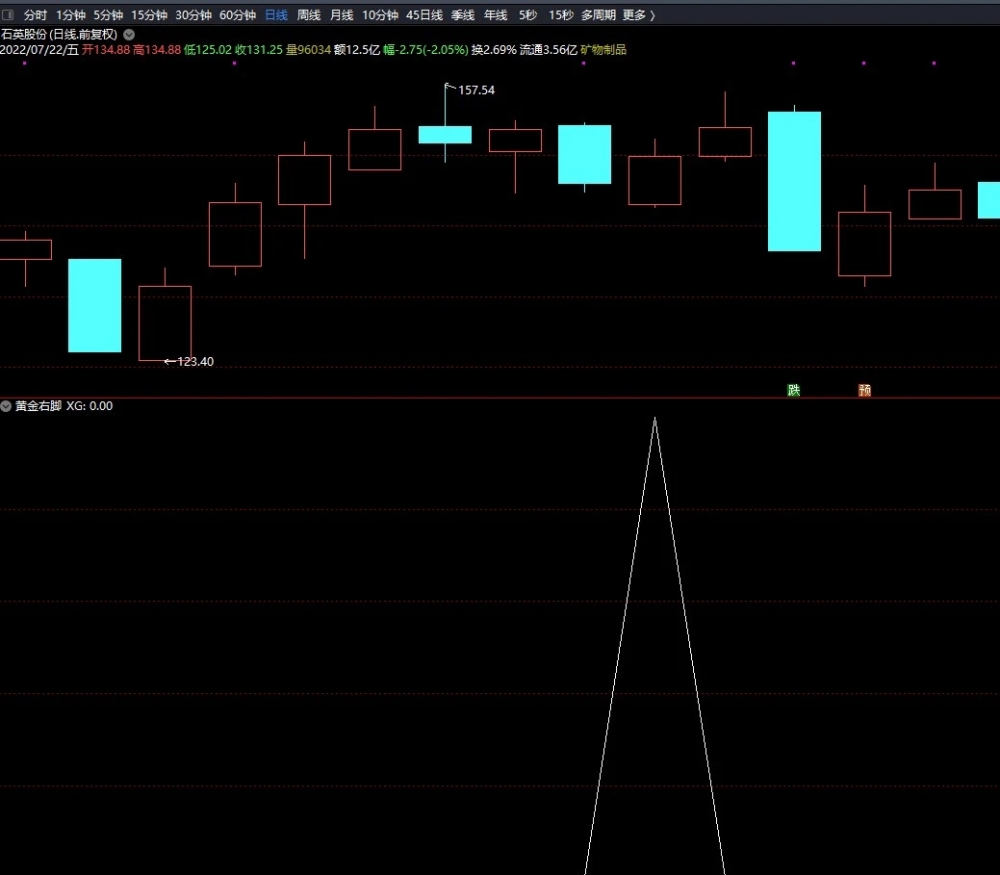1000x875 pixels.
Task: Switch to 季线 quarterly chart
Action: [x=463, y=15]
